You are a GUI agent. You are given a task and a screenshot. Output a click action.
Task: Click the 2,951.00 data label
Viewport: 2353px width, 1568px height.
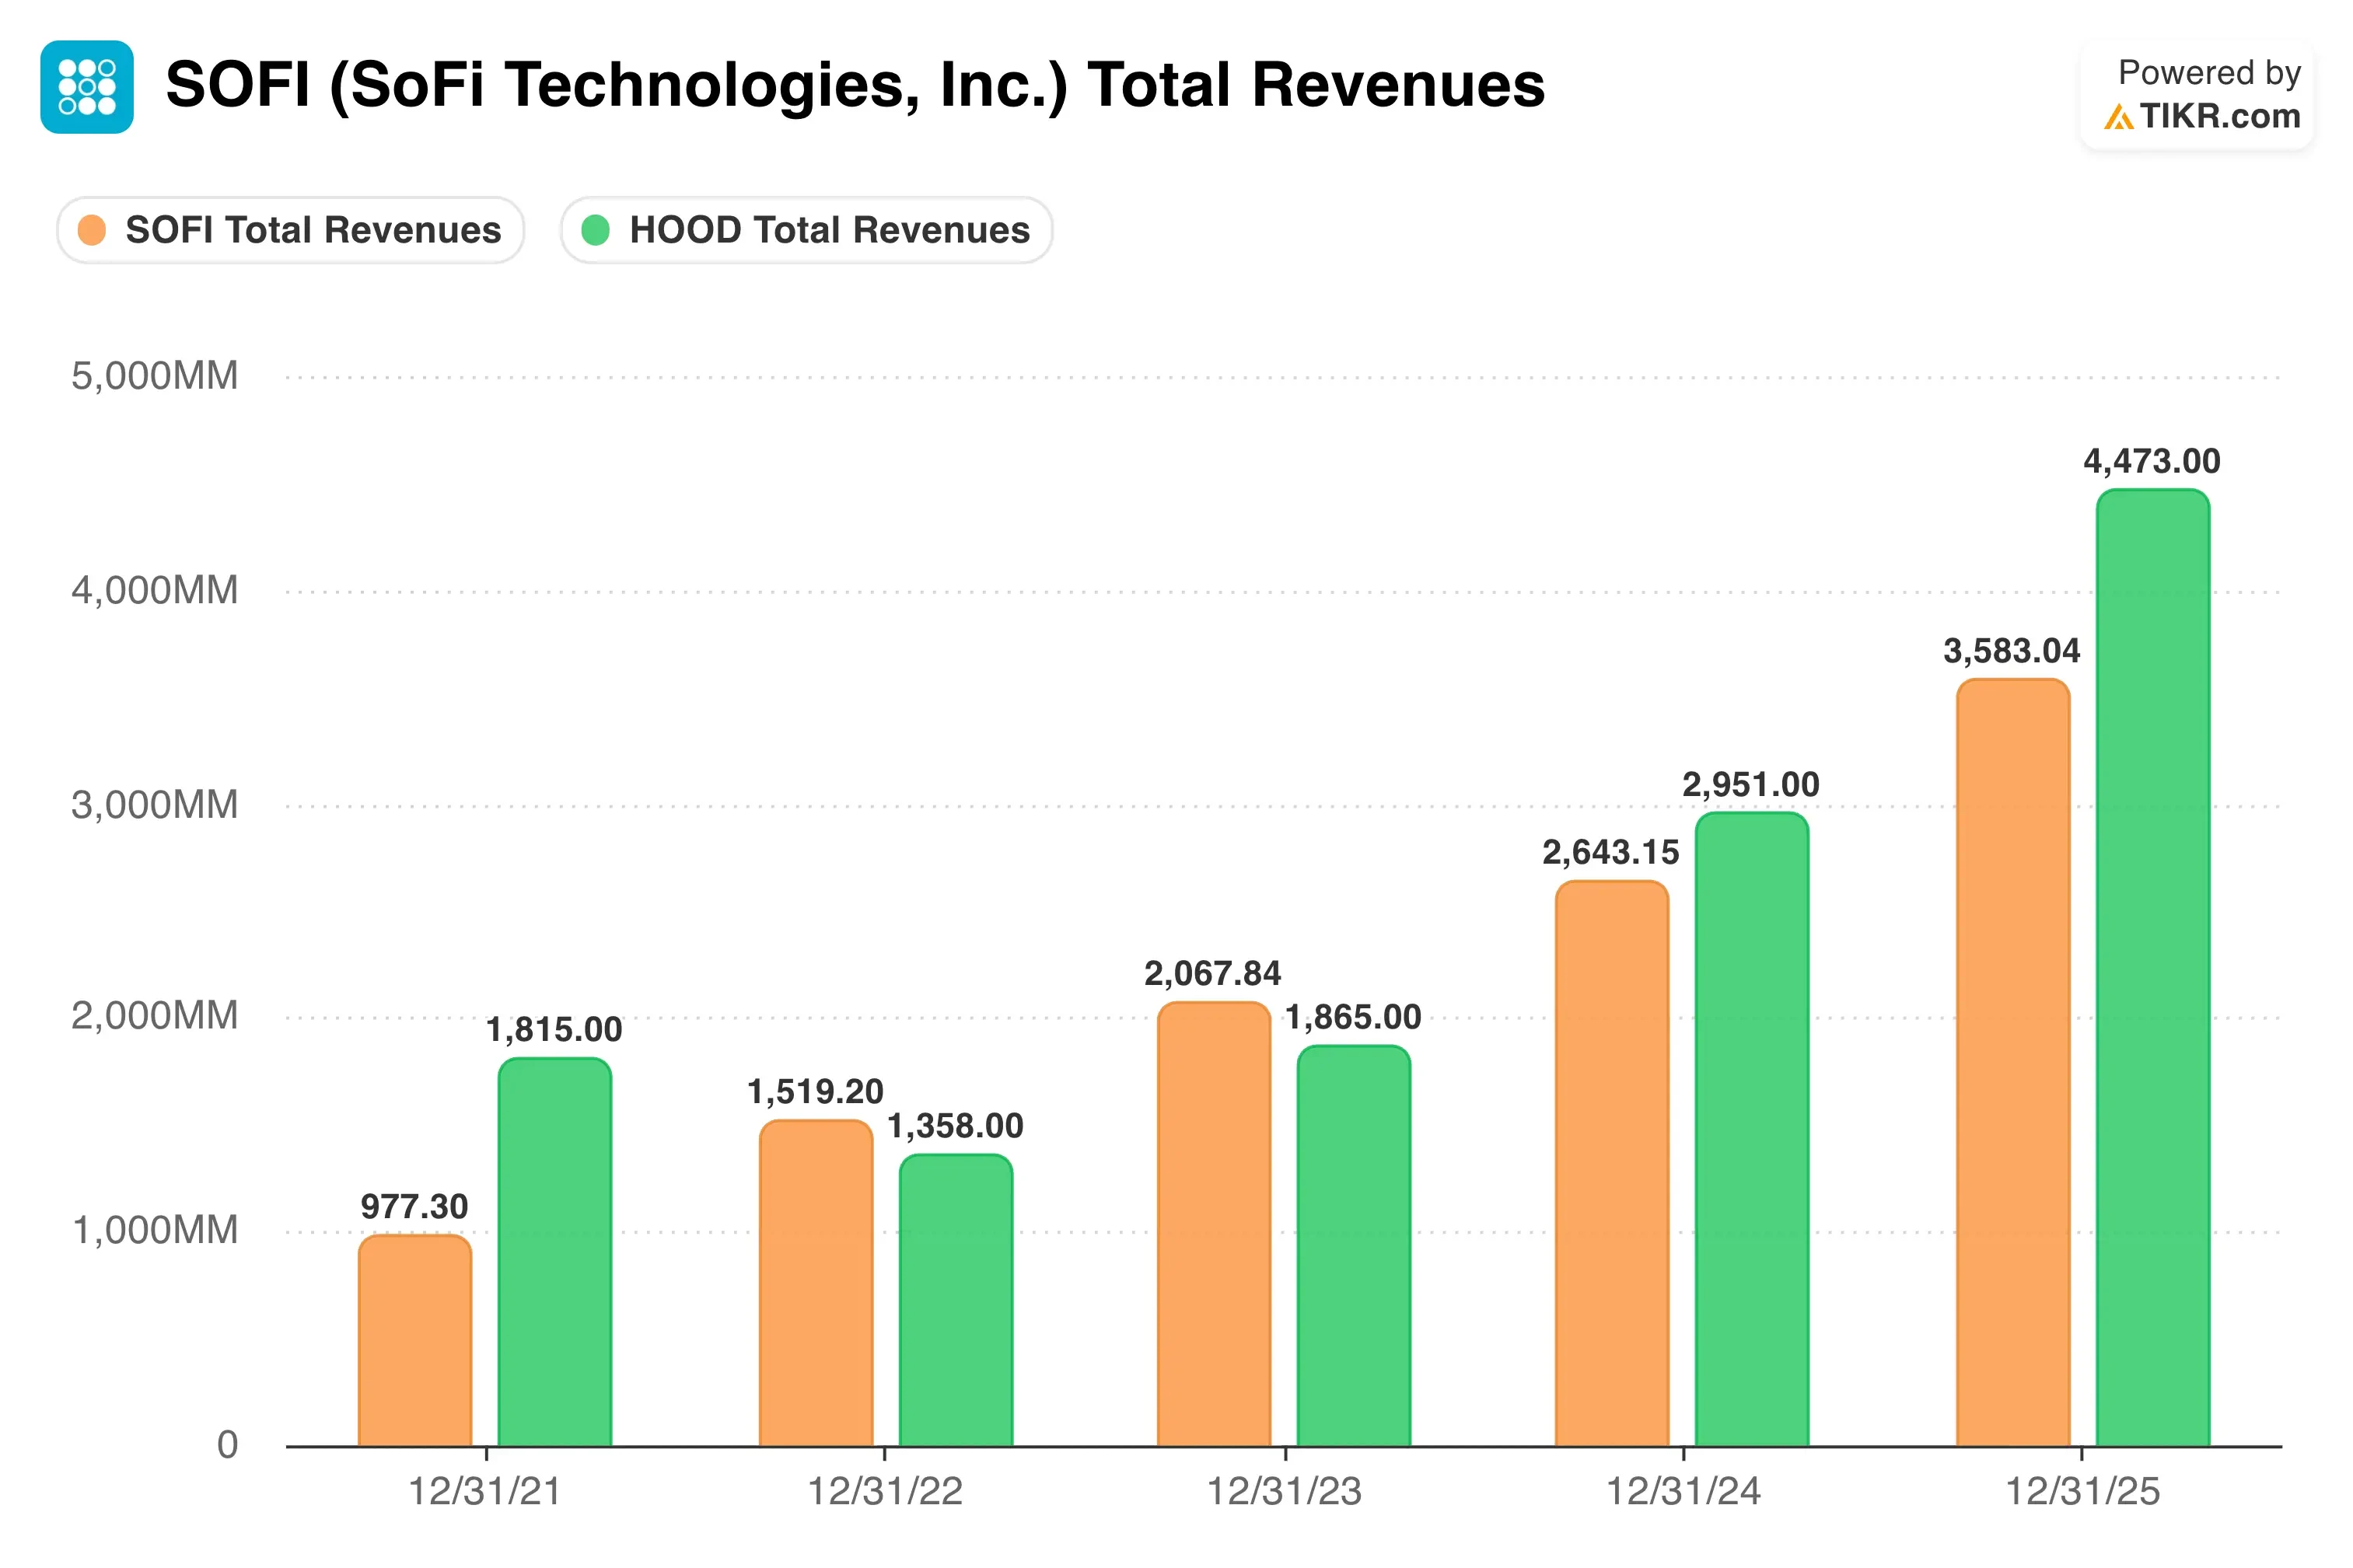pos(1751,784)
